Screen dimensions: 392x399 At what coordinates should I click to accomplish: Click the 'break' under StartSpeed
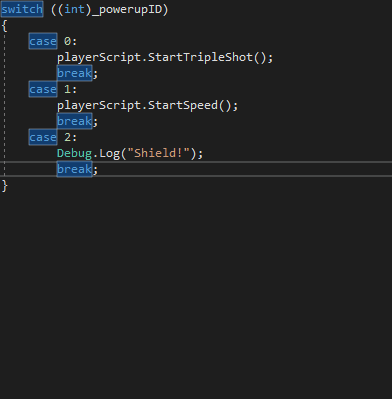pos(74,121)
